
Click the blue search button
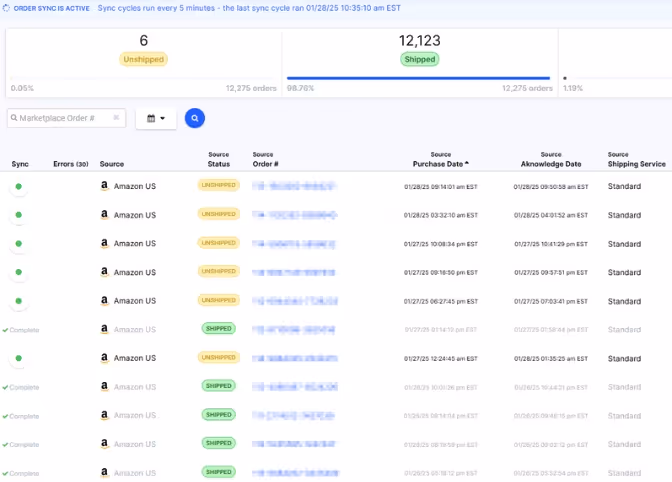195,118
